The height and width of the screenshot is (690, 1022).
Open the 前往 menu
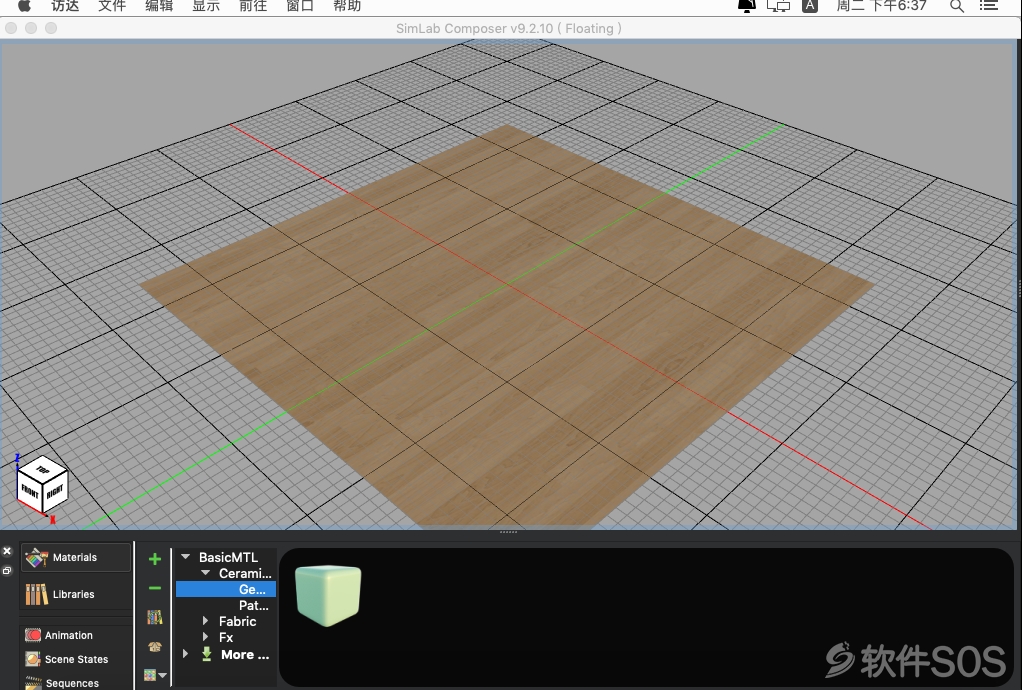(x=252, y=6)
